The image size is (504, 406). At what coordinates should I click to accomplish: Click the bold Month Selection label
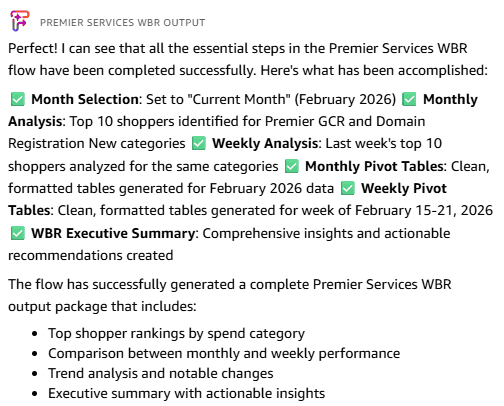tap(85, 99)
